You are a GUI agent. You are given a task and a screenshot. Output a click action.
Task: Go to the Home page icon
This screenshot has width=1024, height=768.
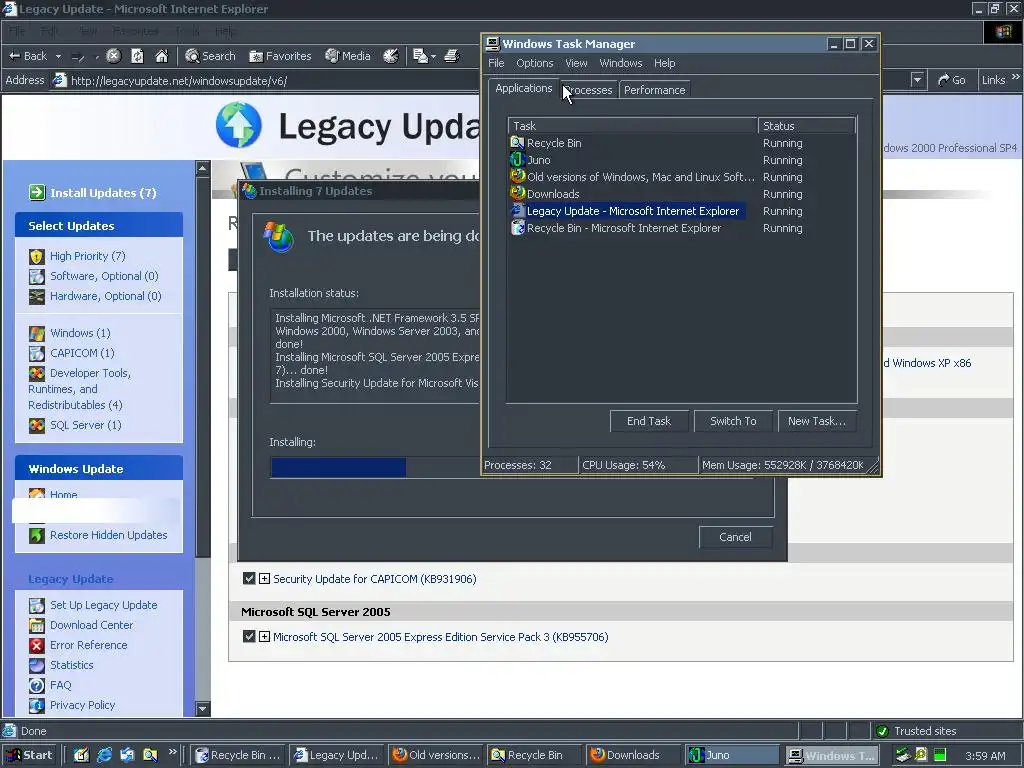point(161,56)
